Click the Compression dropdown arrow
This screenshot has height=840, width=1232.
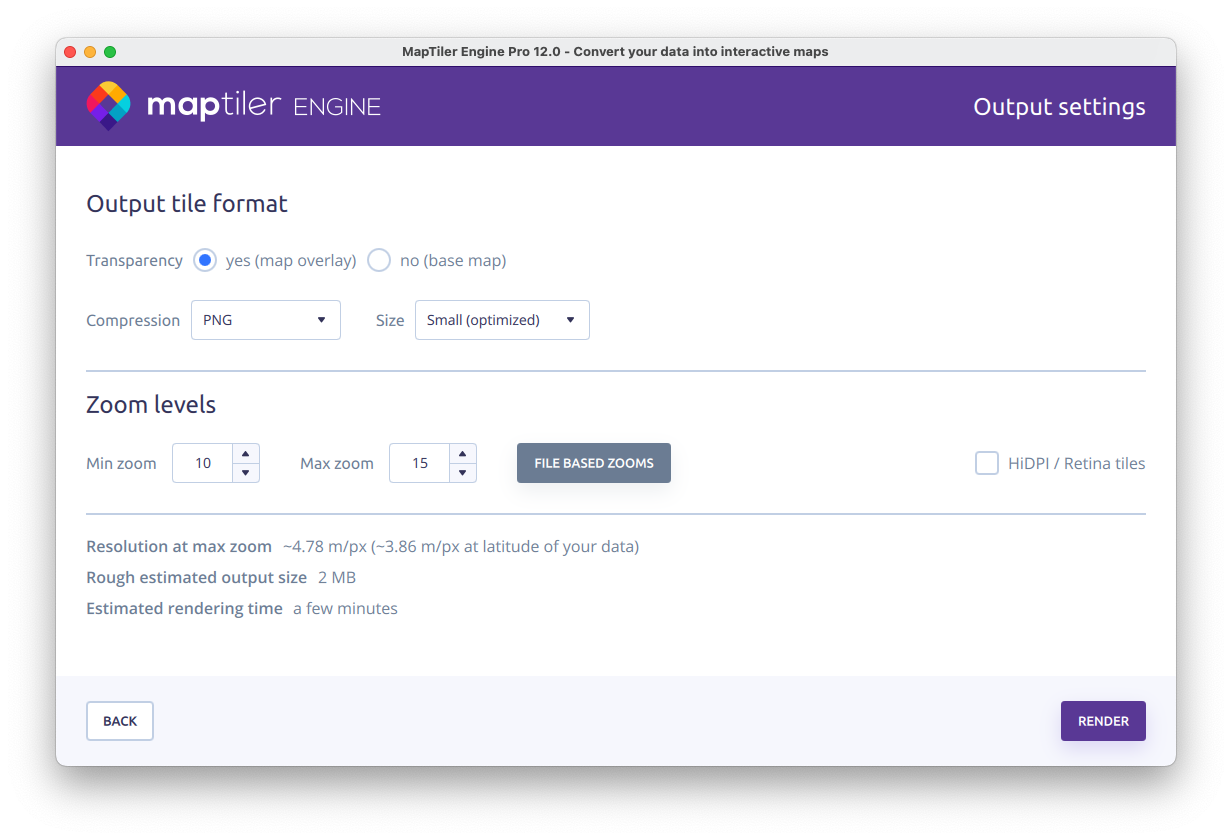[321, 320]
